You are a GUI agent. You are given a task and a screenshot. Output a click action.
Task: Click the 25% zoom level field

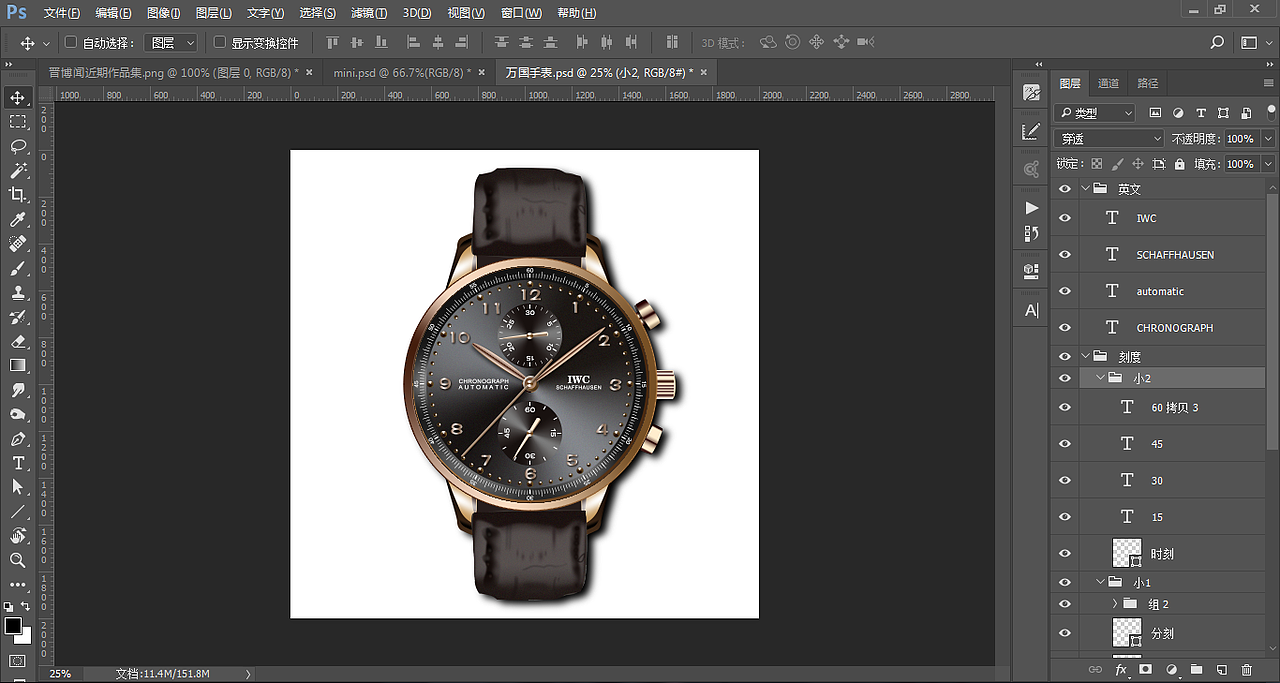click(x=60, y=674)
